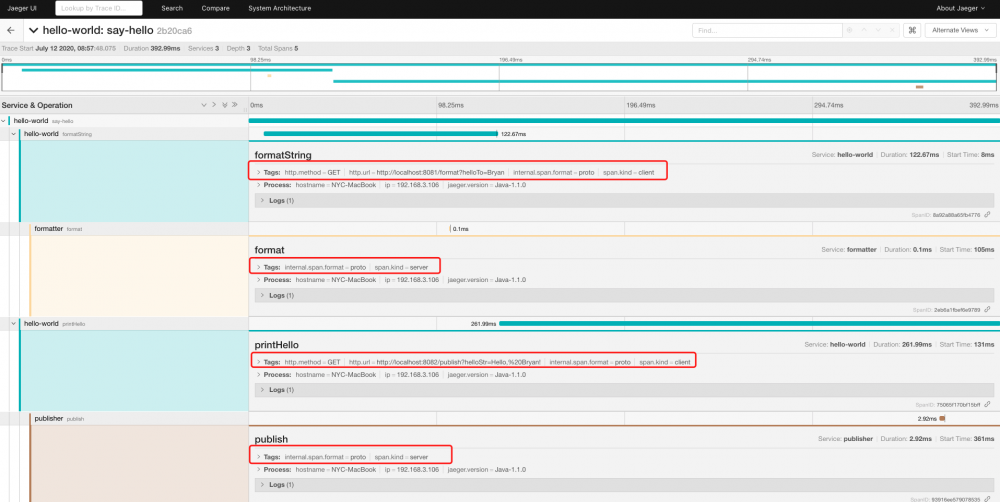1000x502 pixels.
Task: Click the locate-match target icon beside Find
Action: click(849, 30)
